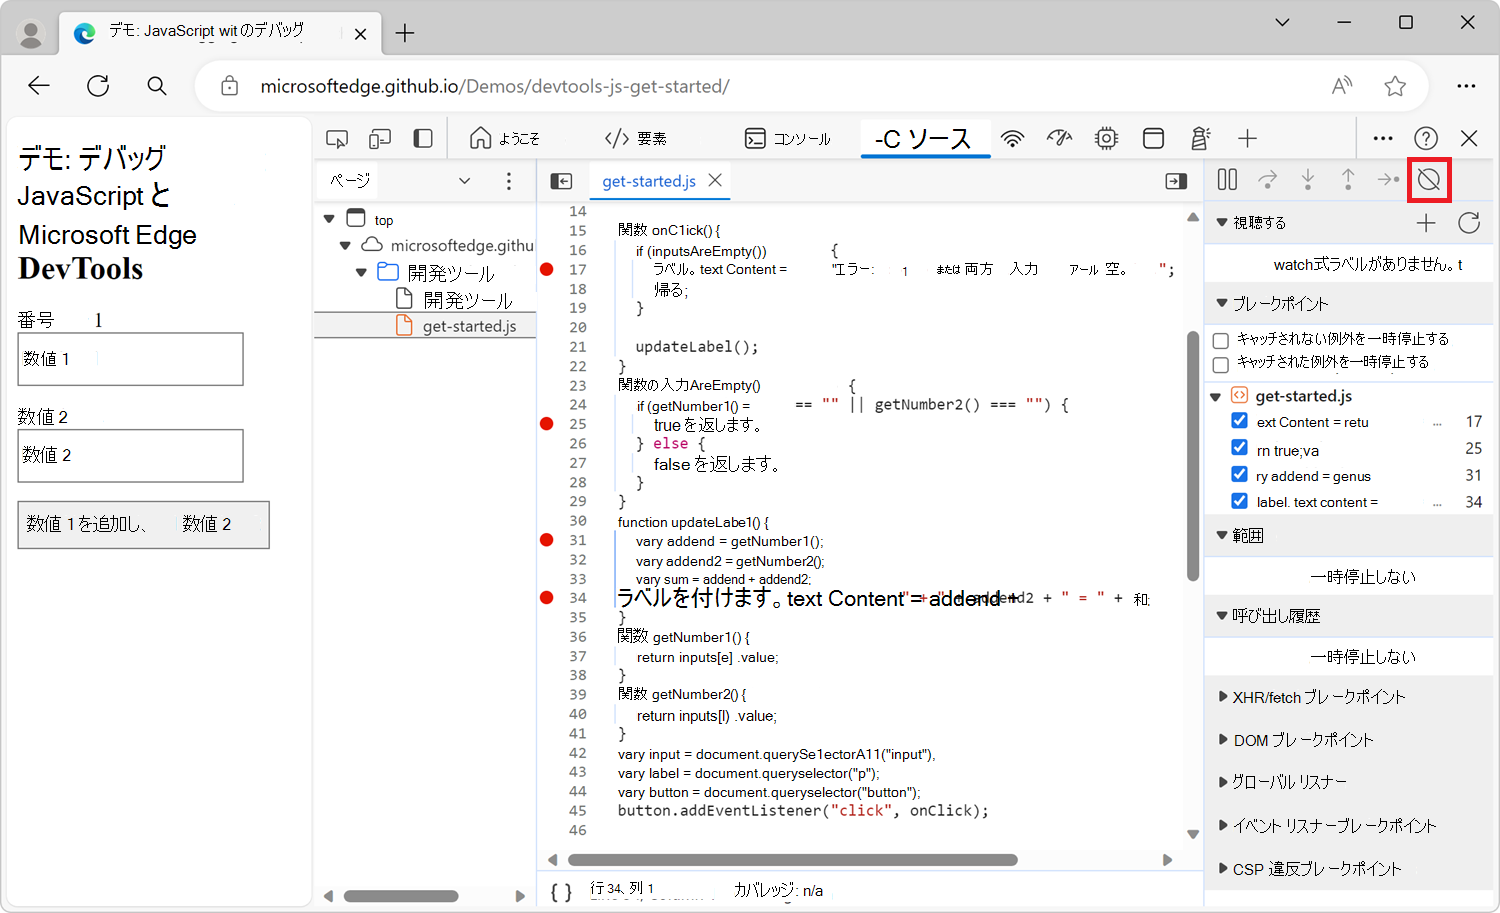
Task: Open the DevTools help icon
Action: (x=1425, y=138)
